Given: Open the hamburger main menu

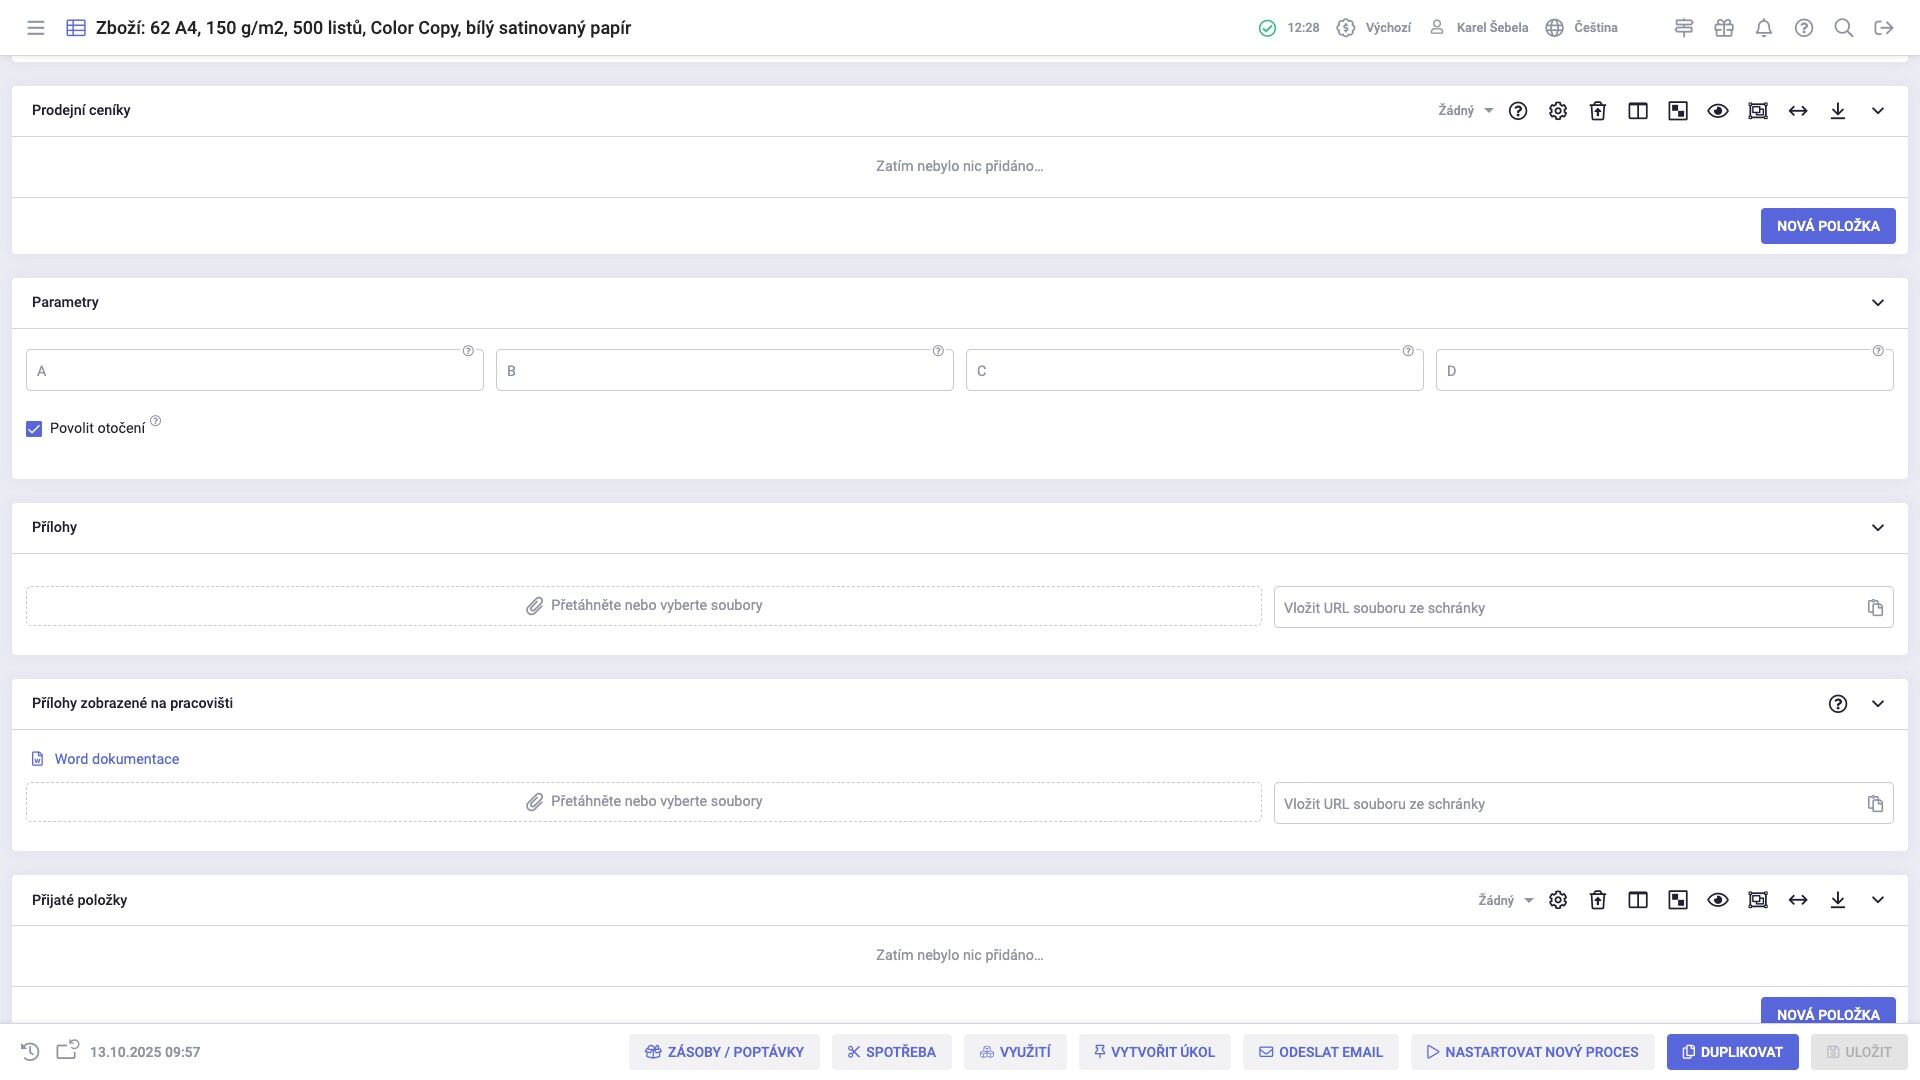Looking at the screenshot, I should pos(36,28).
